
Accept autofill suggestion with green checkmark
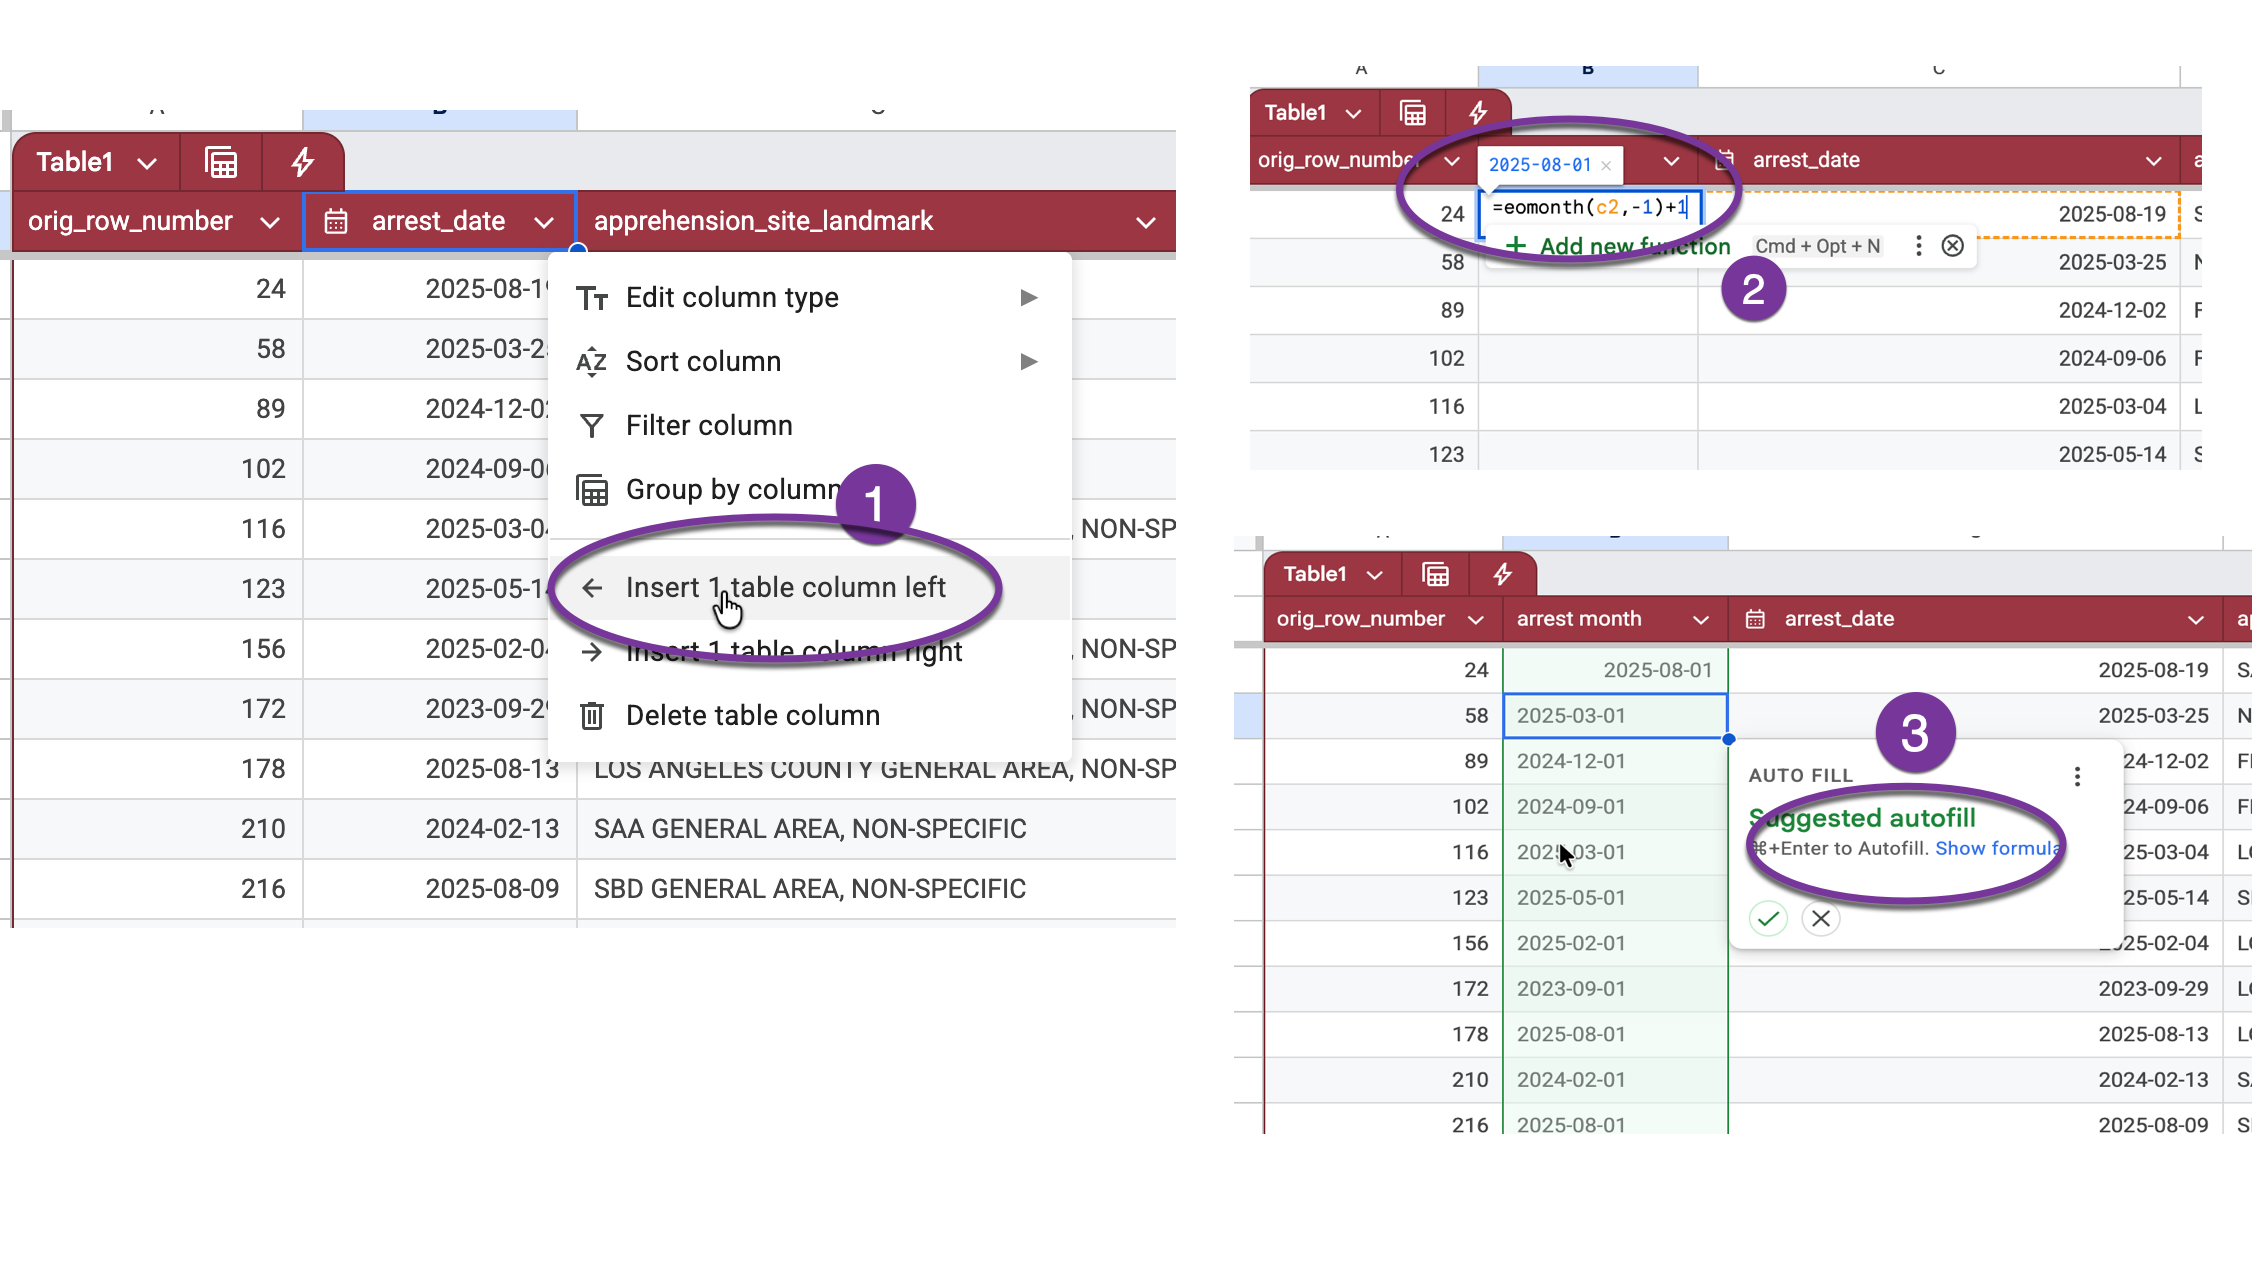[x=1768, y=918]
